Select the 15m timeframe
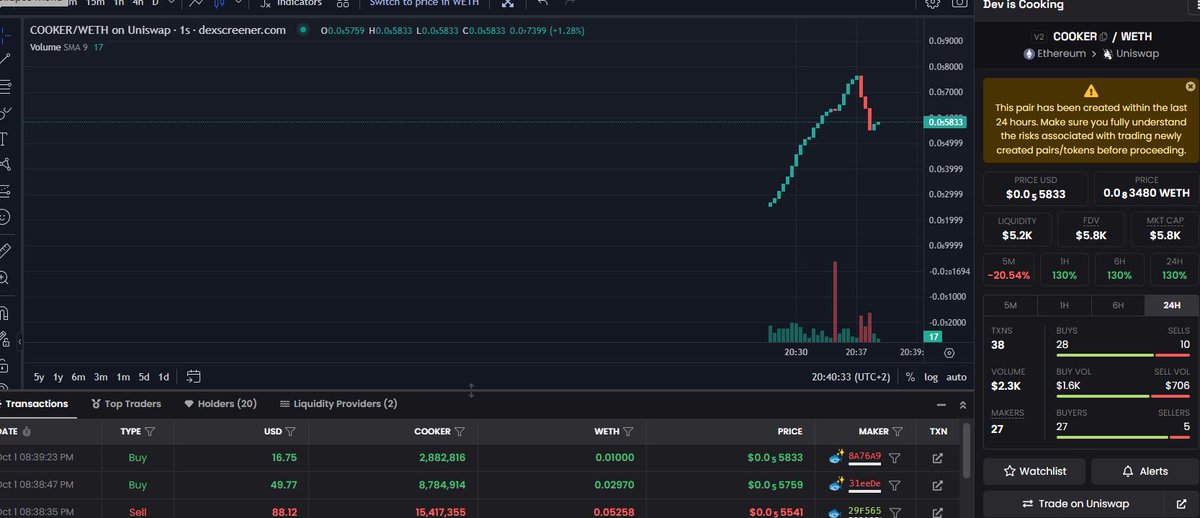Screen dimensions: 1200x518 (x=95, y=4)
